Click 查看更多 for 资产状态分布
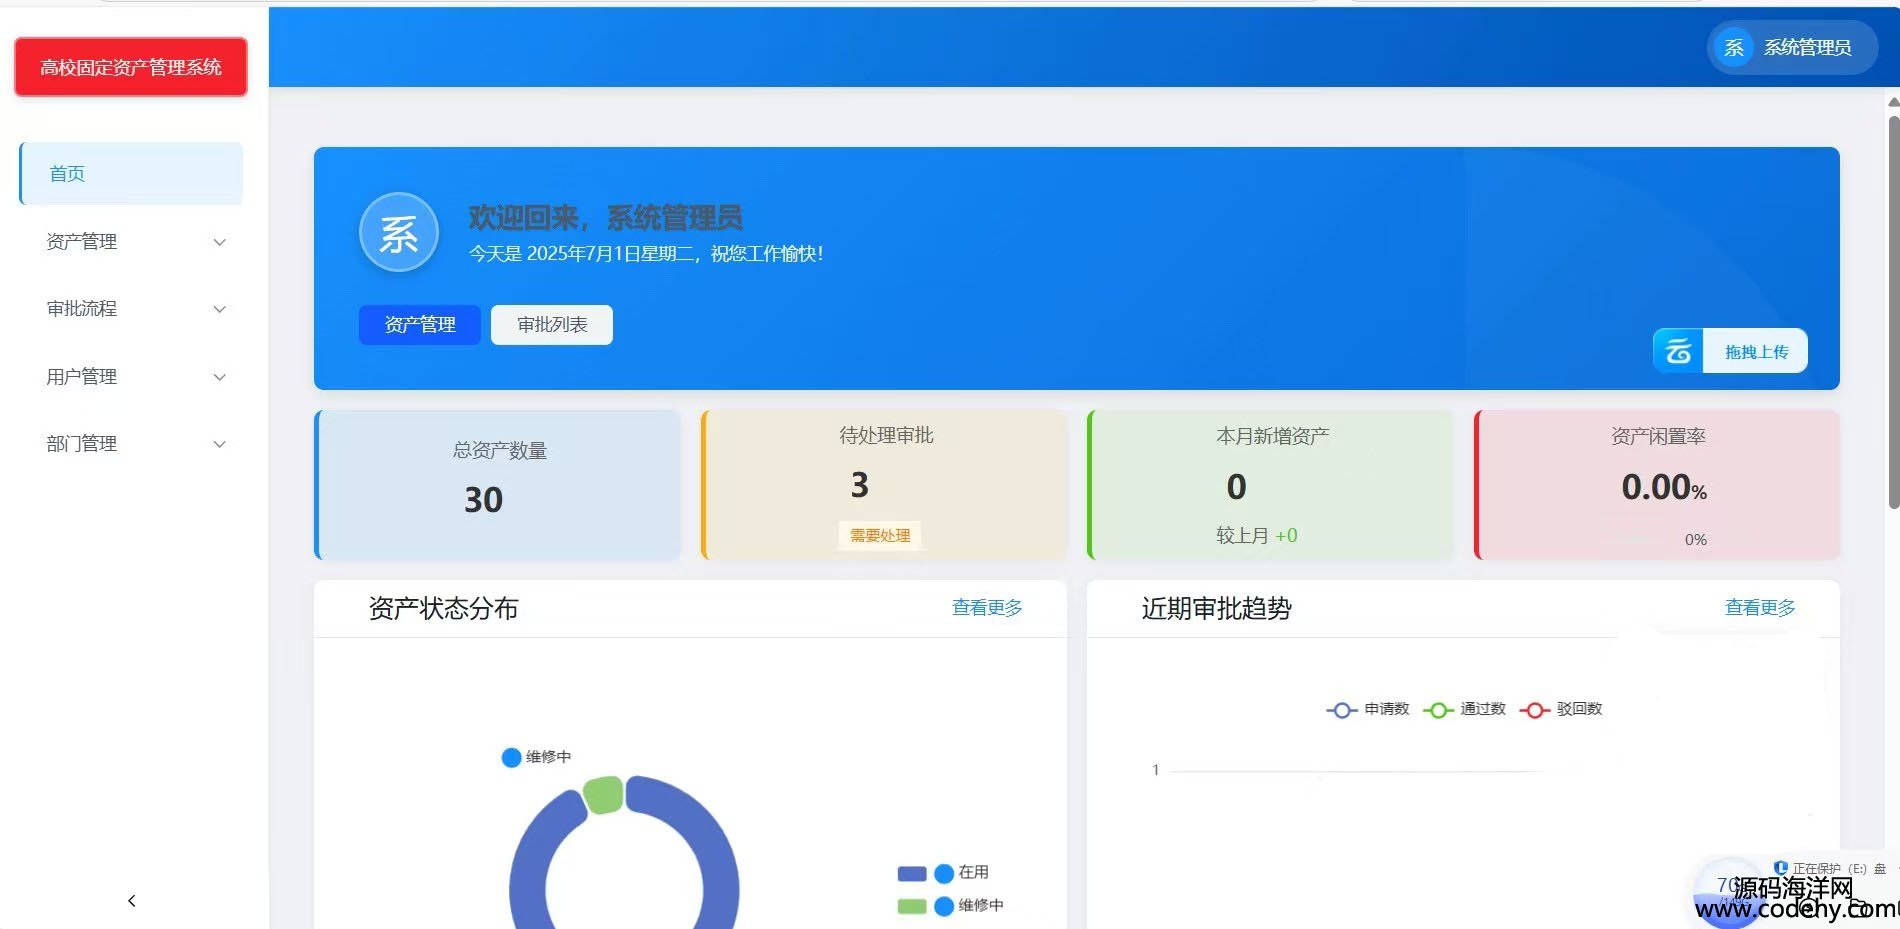Image resolution: width=1900 pixels, height=929 pixels. click(986, 608)
